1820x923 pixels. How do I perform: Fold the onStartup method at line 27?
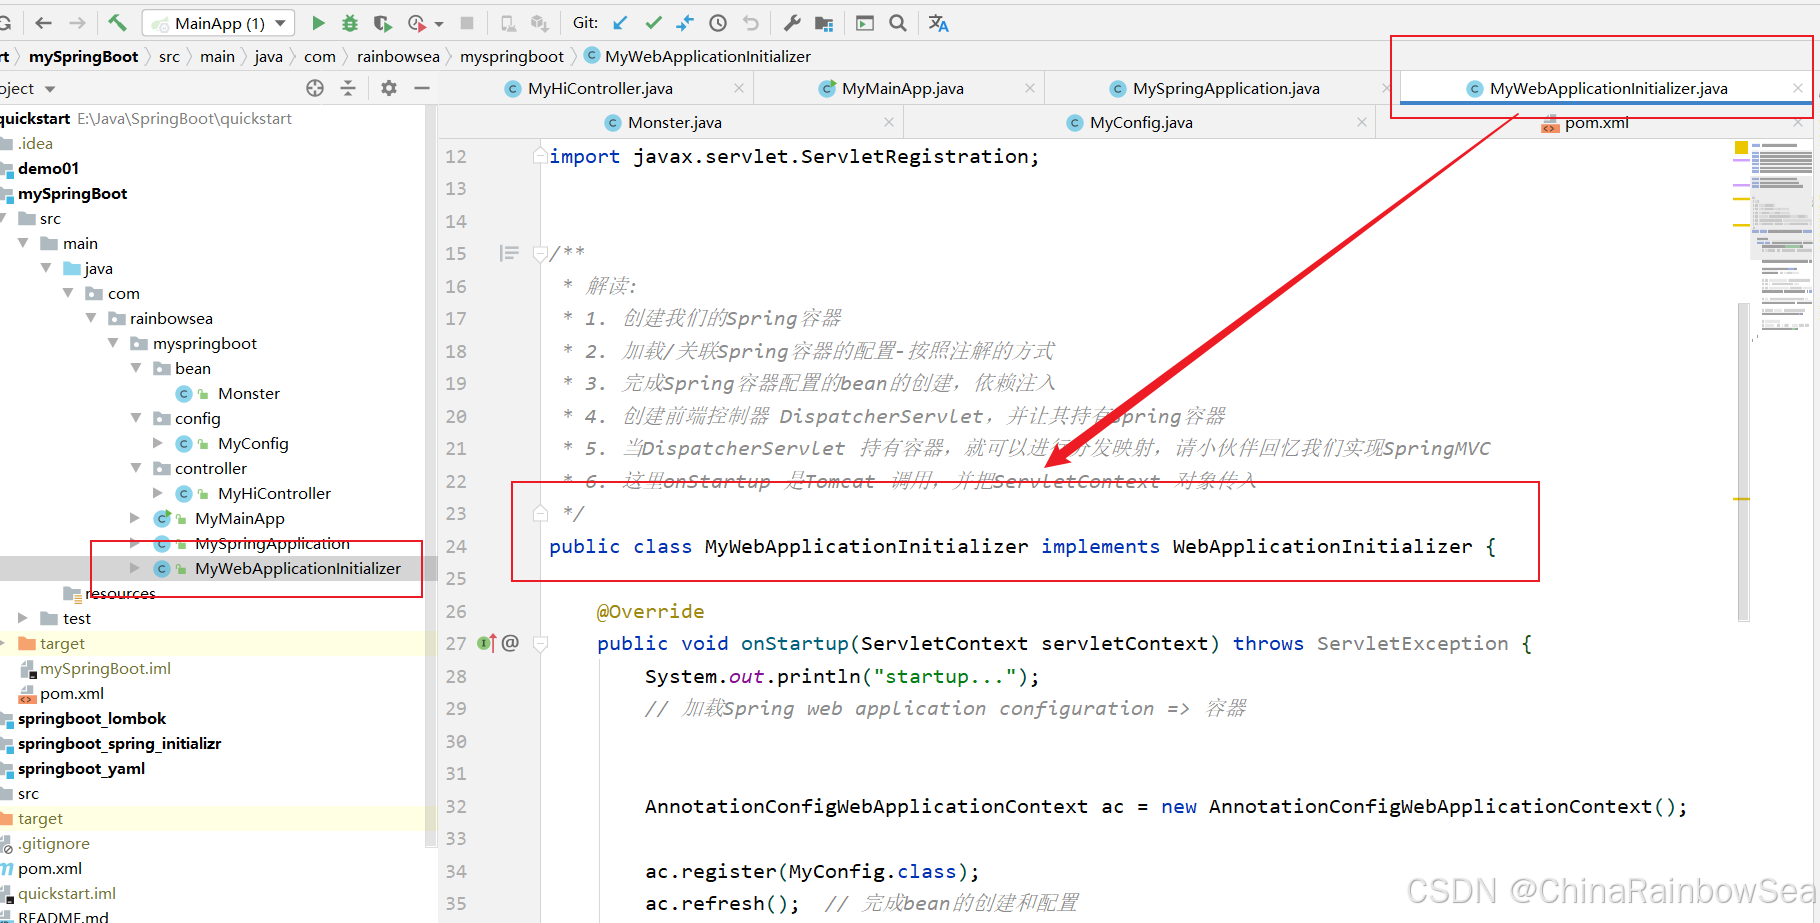pyautogui.click(x=540, y=644)
